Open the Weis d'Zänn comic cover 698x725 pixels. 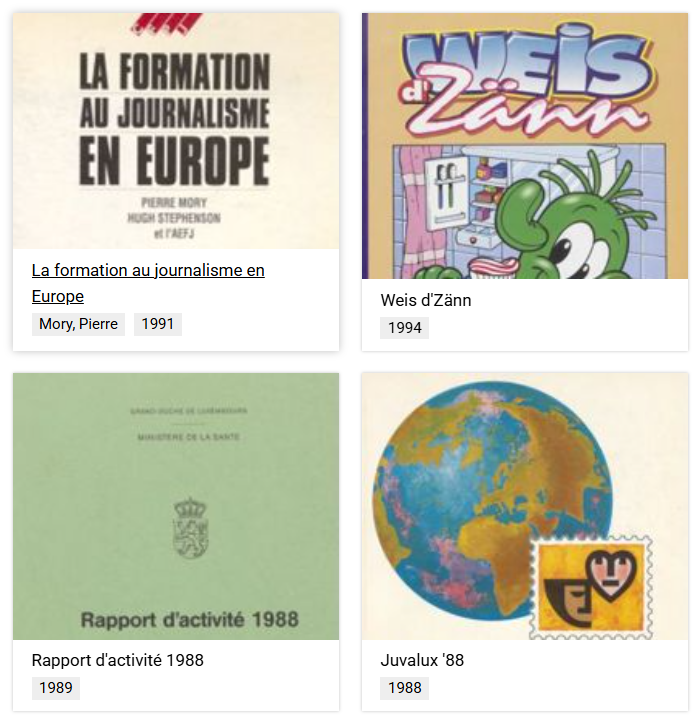click(x=525, y=146)
